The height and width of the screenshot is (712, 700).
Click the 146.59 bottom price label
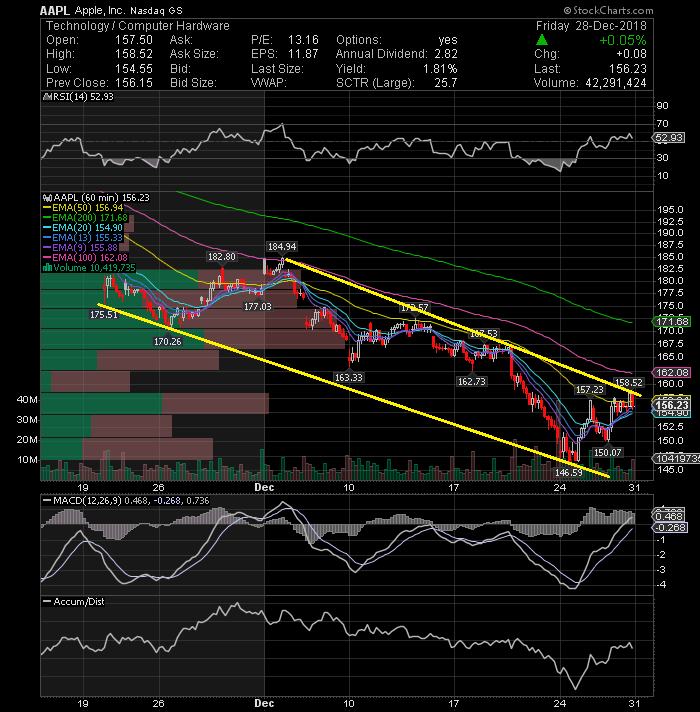(569, 472)
